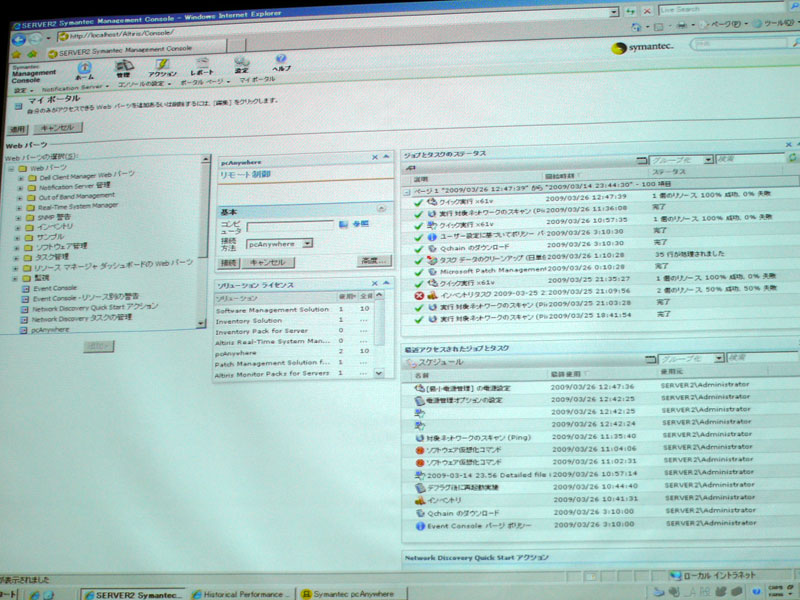
Task: Open the グループ化 dropdown in job status panel
Action: pyautogui.click(x=708, y=160)
